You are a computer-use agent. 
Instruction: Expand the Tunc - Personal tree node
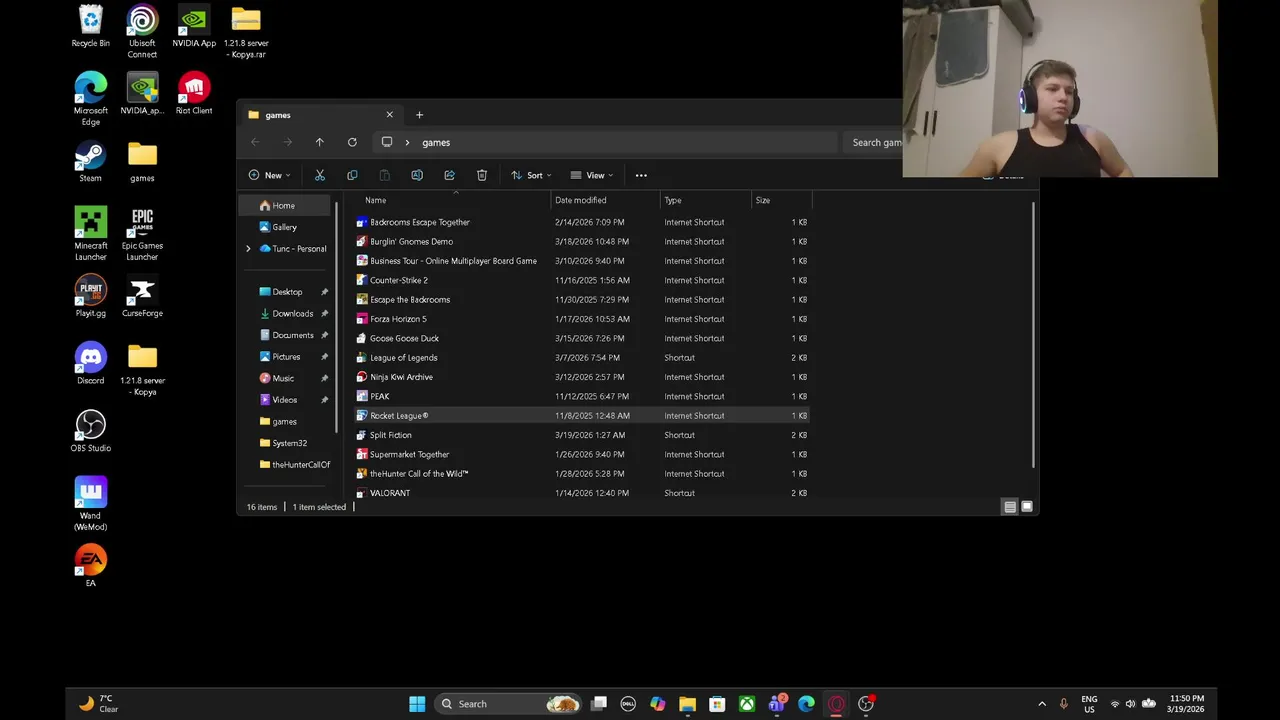click(x=248, y=249)
